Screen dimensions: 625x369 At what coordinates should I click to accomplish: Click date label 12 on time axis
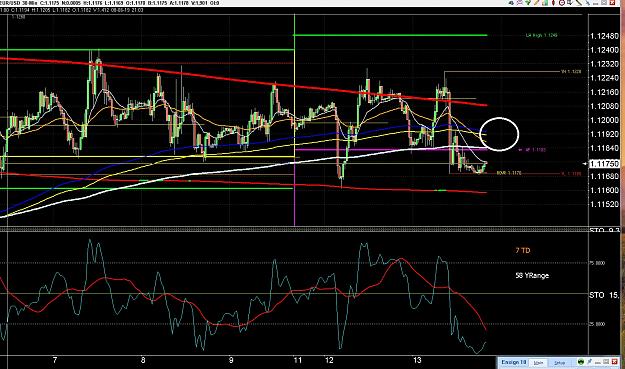[329, 360]
